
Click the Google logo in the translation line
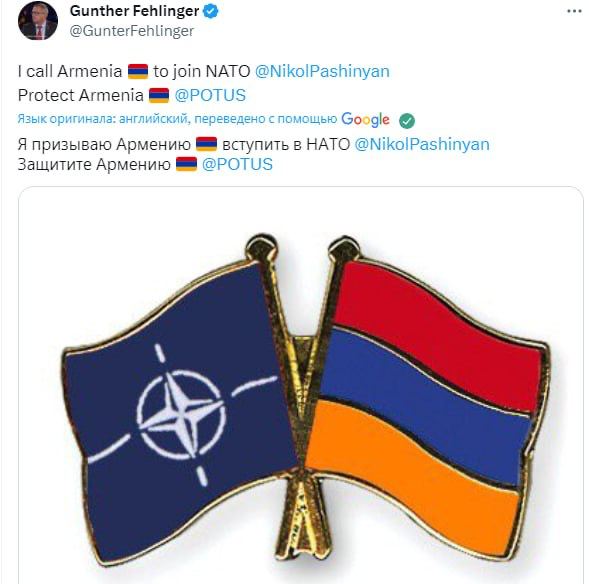[x=365, y=119]
